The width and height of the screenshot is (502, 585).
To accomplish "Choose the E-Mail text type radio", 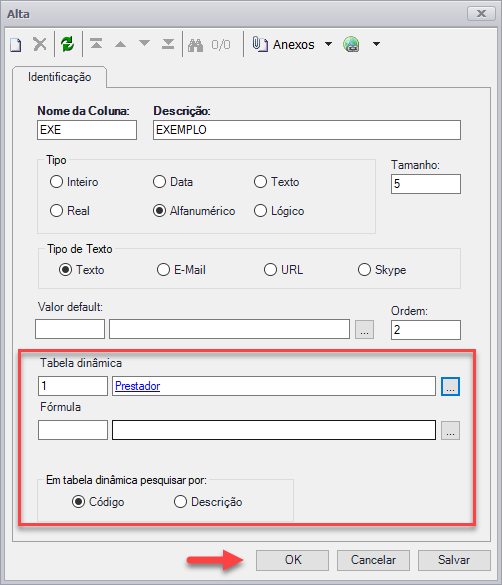I will 163,269.
